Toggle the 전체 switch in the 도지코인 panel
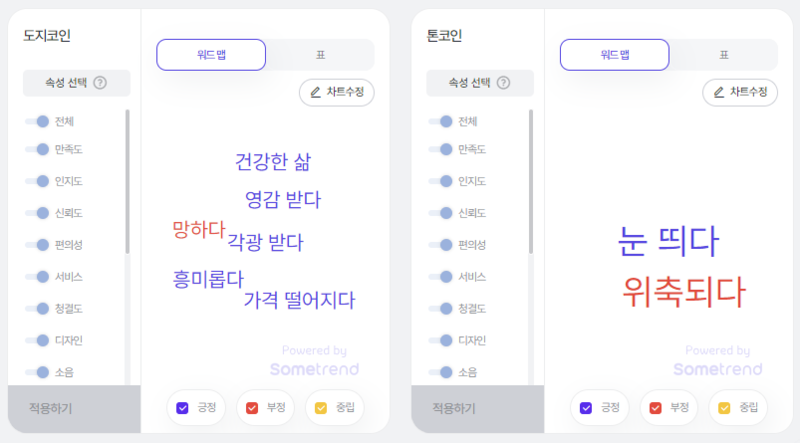 tap(38, 121)
